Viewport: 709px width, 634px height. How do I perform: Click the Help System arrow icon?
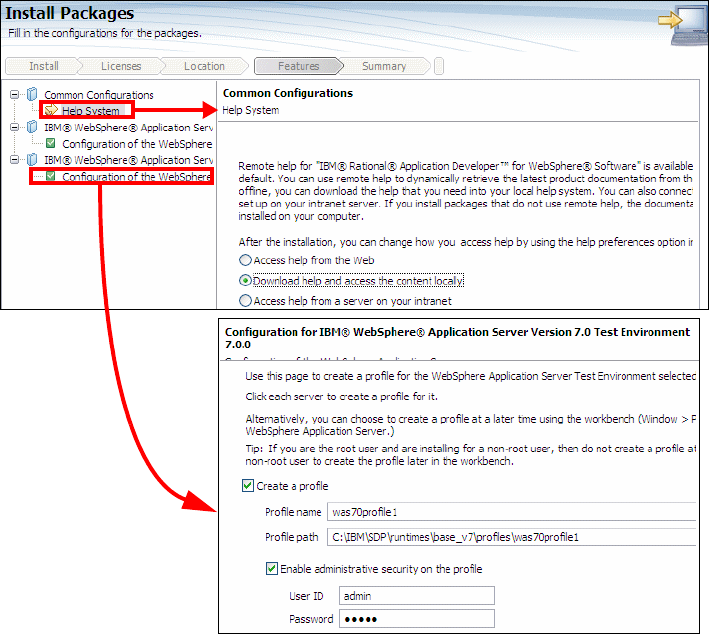click(x=51, y=110)
